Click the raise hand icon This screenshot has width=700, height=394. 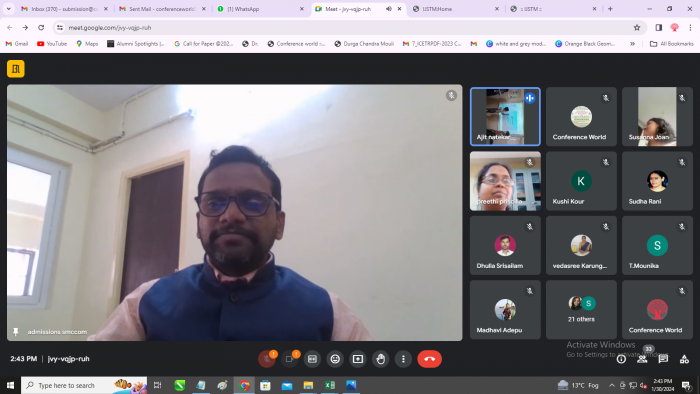click(380, 359)
